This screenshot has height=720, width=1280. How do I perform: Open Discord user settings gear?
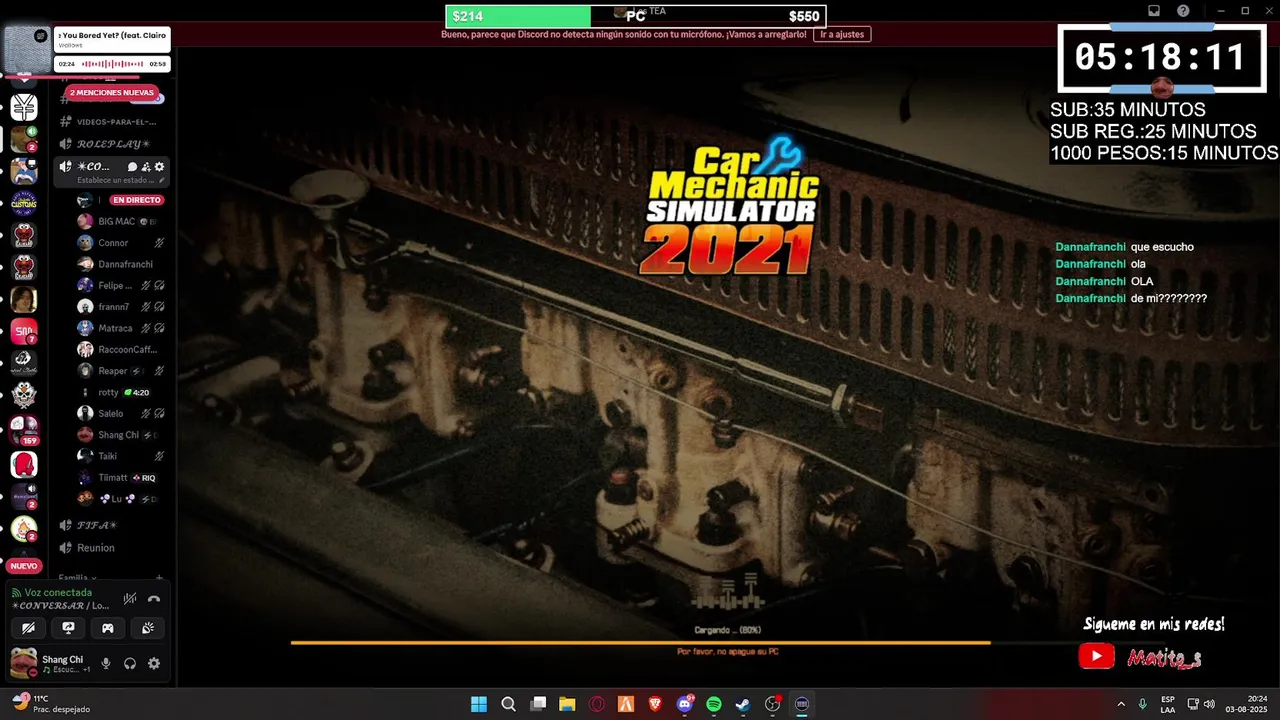click(154, 663)
